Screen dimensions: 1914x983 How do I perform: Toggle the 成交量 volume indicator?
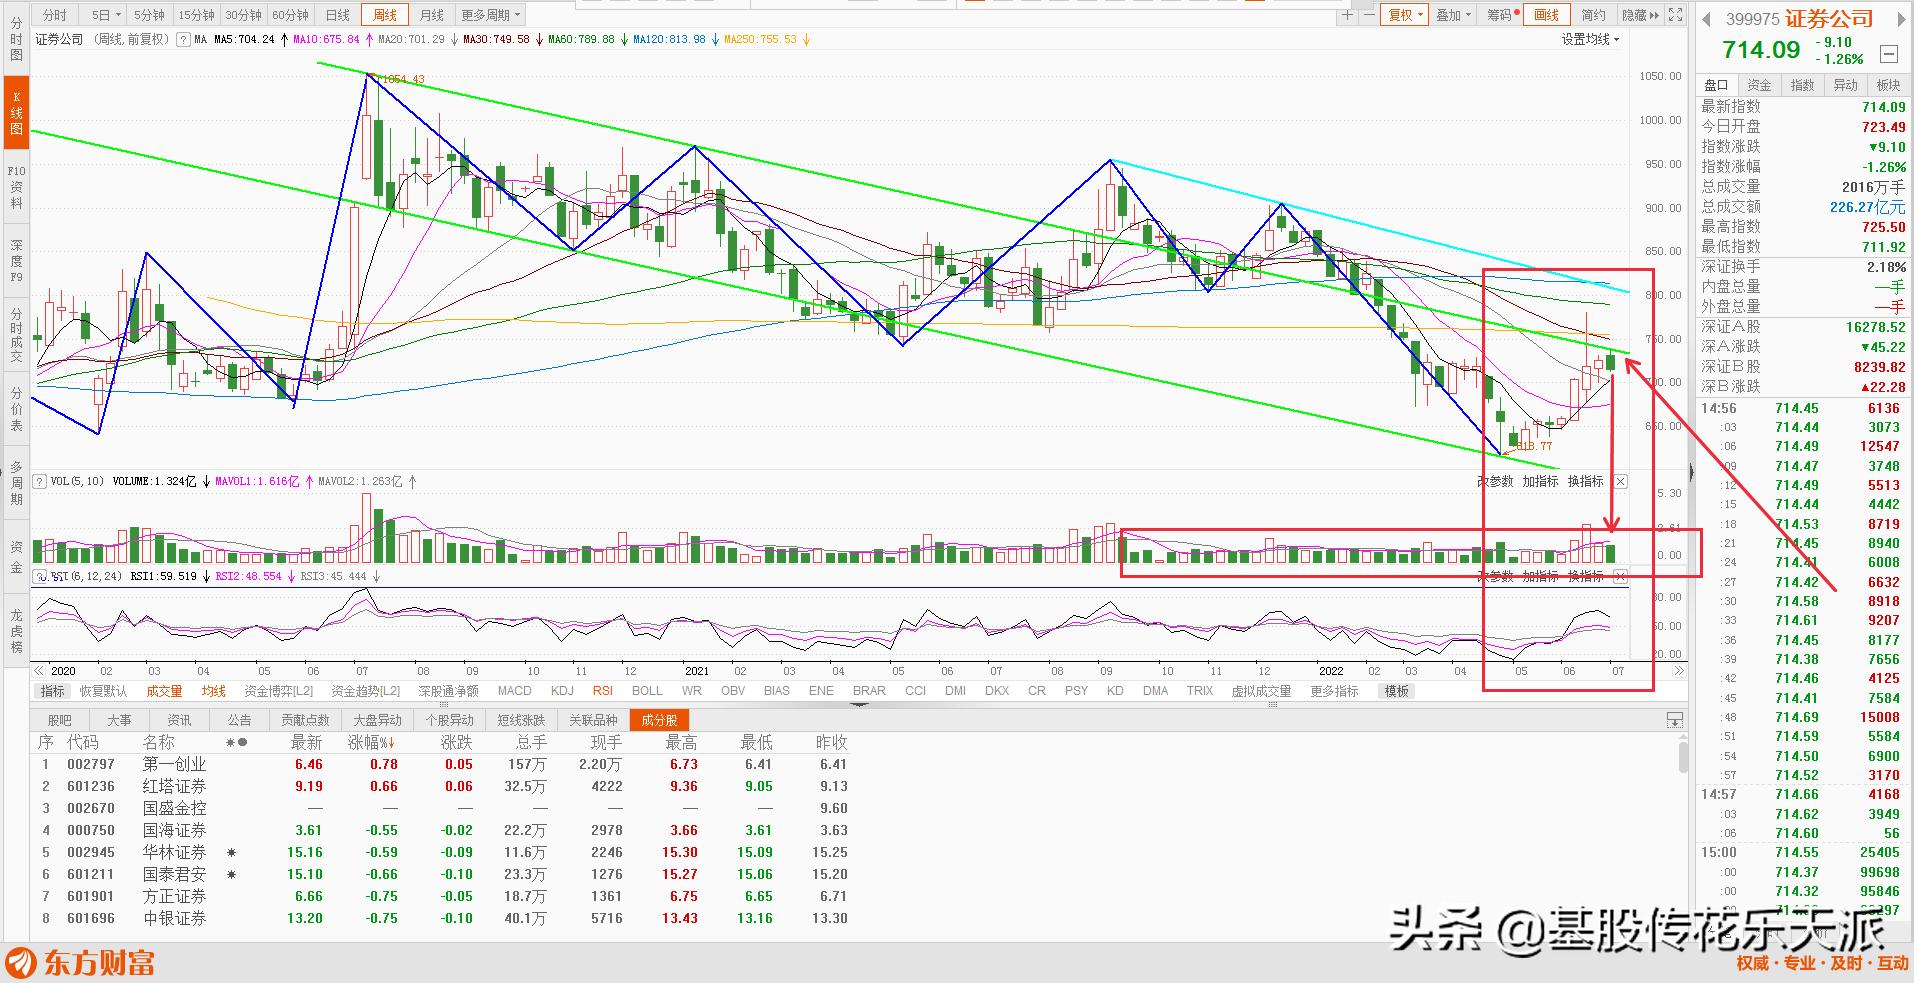click(x=164, y=691)
